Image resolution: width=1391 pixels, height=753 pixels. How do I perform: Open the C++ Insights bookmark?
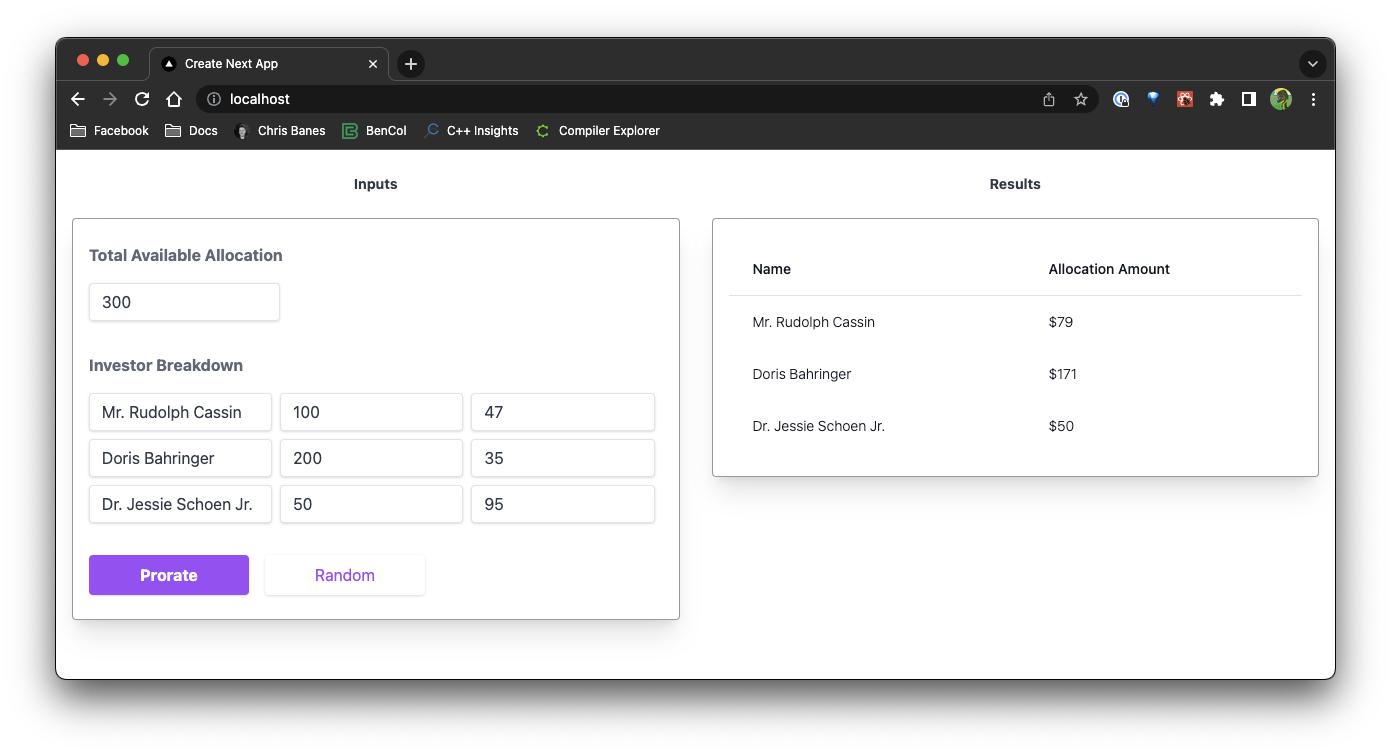pyautogui.click(x=471, y=131)
